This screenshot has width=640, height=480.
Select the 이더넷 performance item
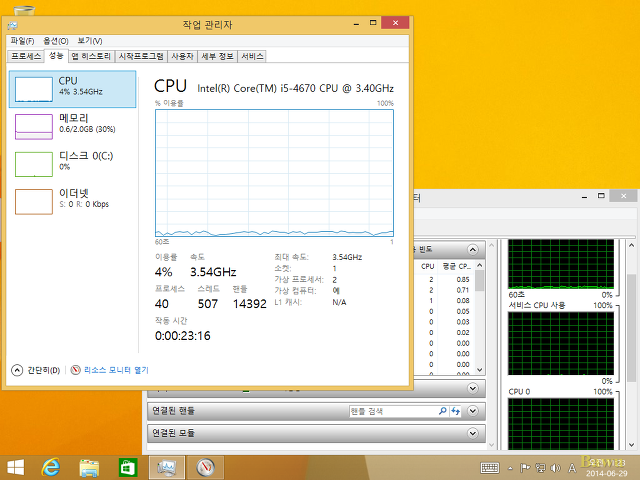click(73, 201)
